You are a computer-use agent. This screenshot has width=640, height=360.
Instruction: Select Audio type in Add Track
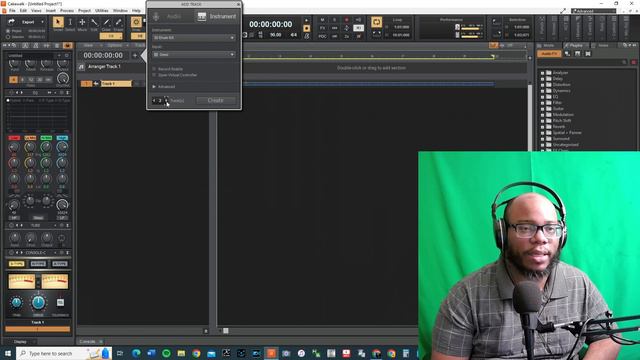(x=168, y=16)
